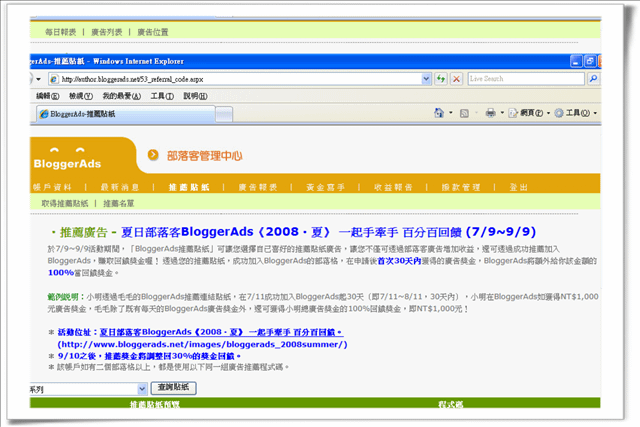Go to 最新消息 in orange nav
Viewport: 640px width, 427px height.
120,187
